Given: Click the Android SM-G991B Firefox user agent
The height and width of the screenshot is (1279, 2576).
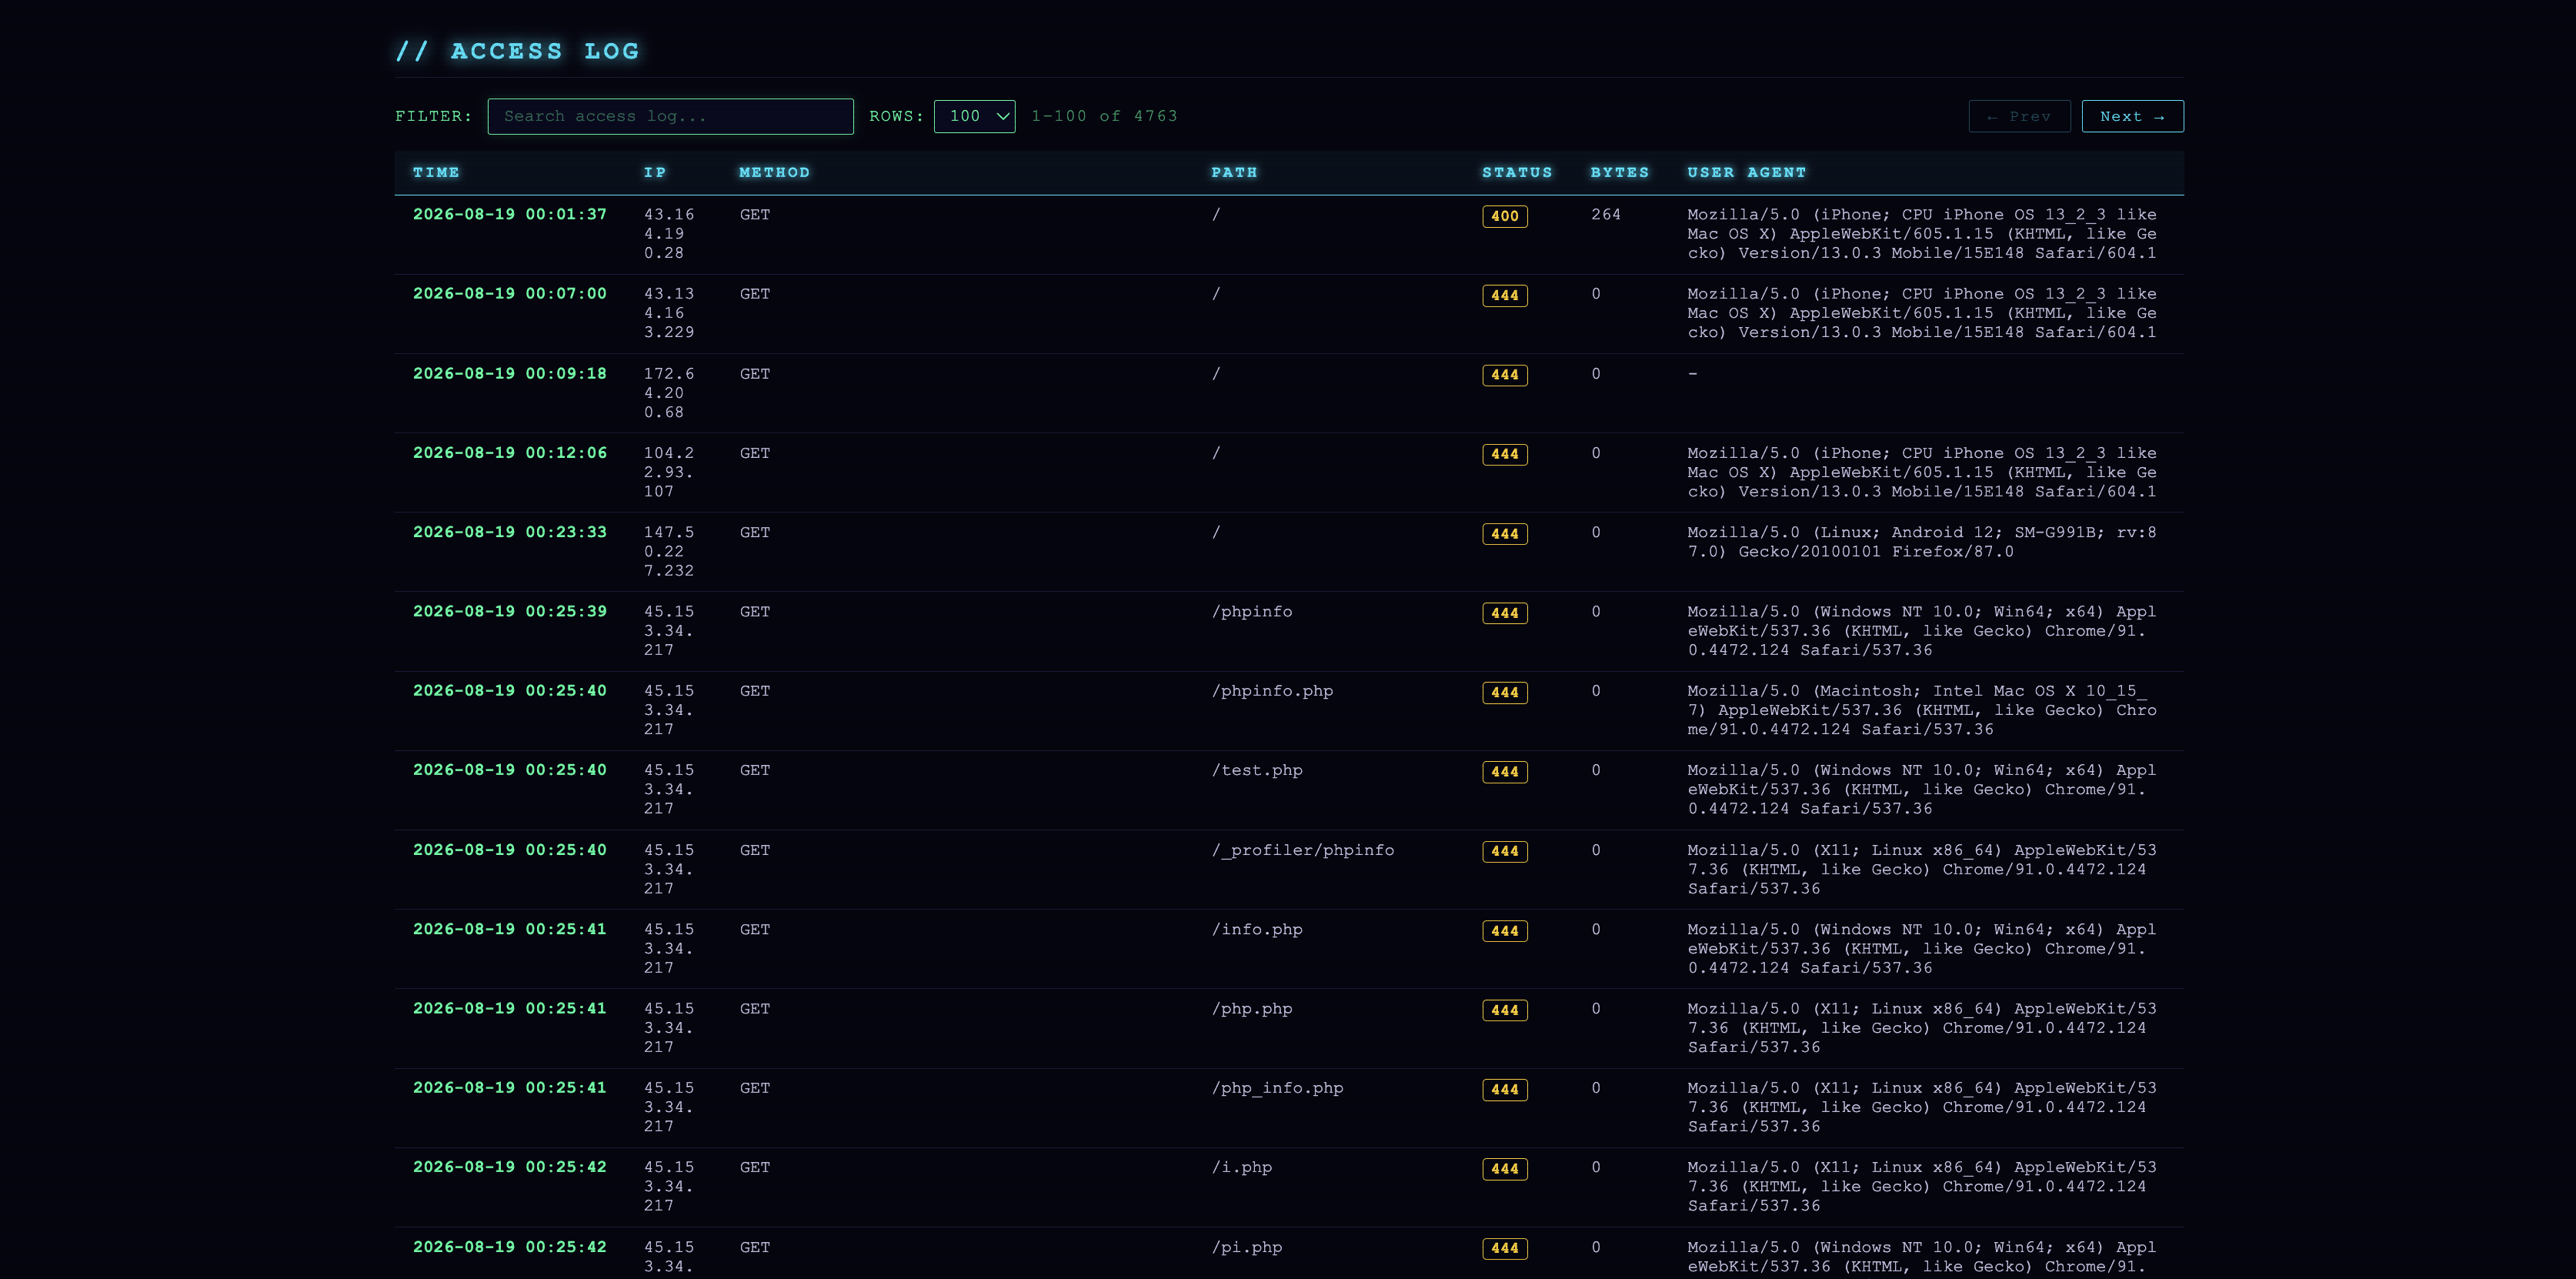Looking at the screenshot, I should [x=1922, y=542].
